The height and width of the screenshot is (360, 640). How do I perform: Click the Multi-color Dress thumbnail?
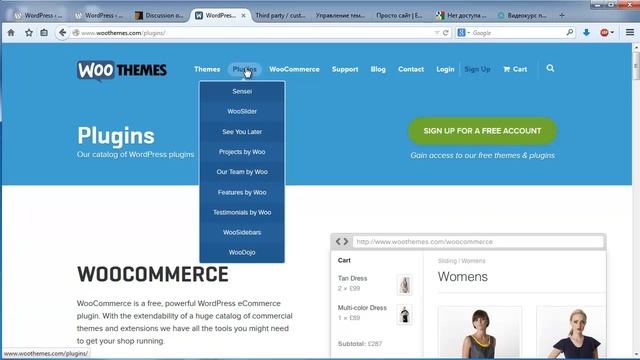(x=404, y=315)
